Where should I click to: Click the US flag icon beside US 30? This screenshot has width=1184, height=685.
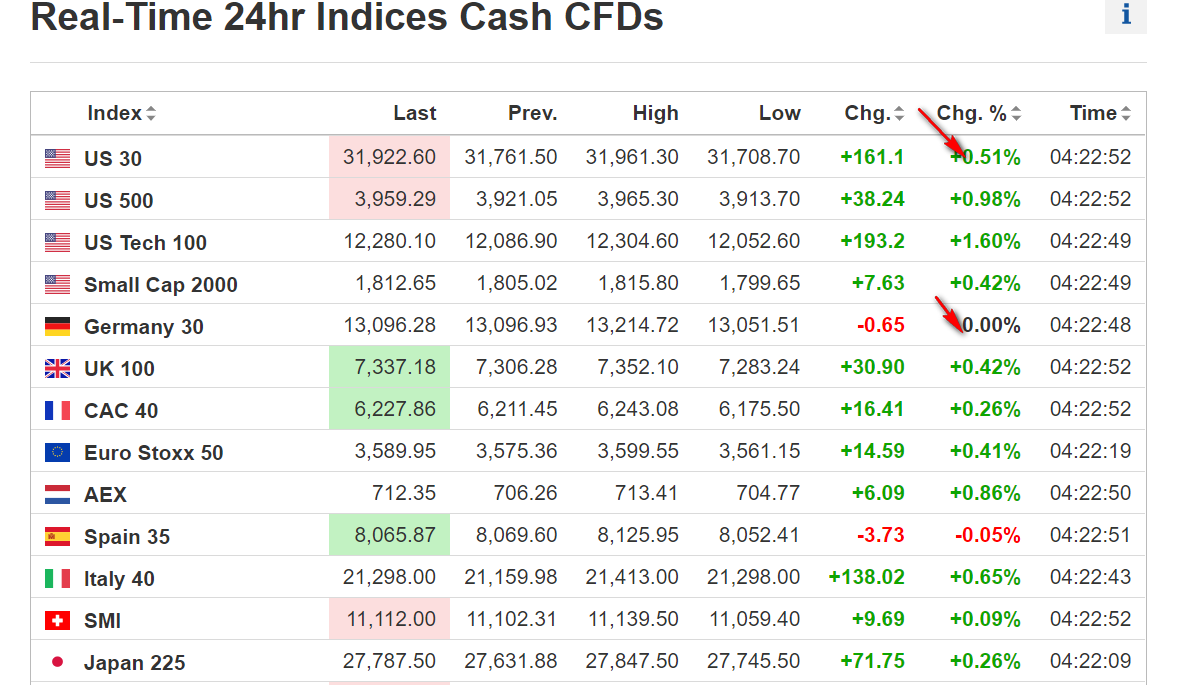58,158
